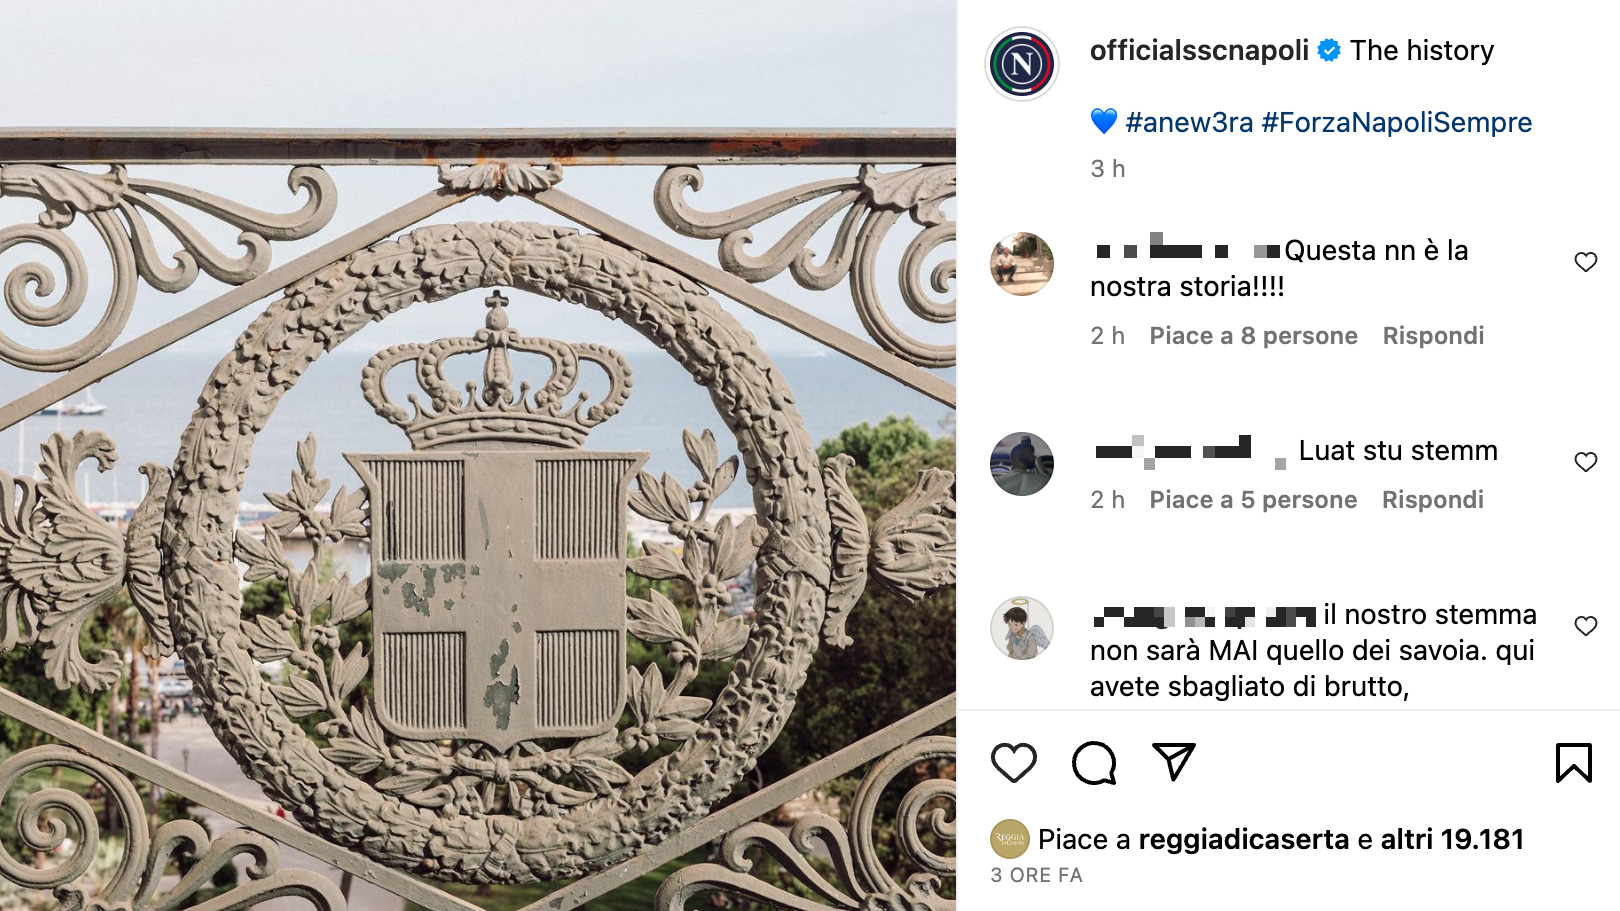
Task: Like the 'Questa nn è la nostra storia' comment
Action: pyautogui.click(x=1585, y=262)
